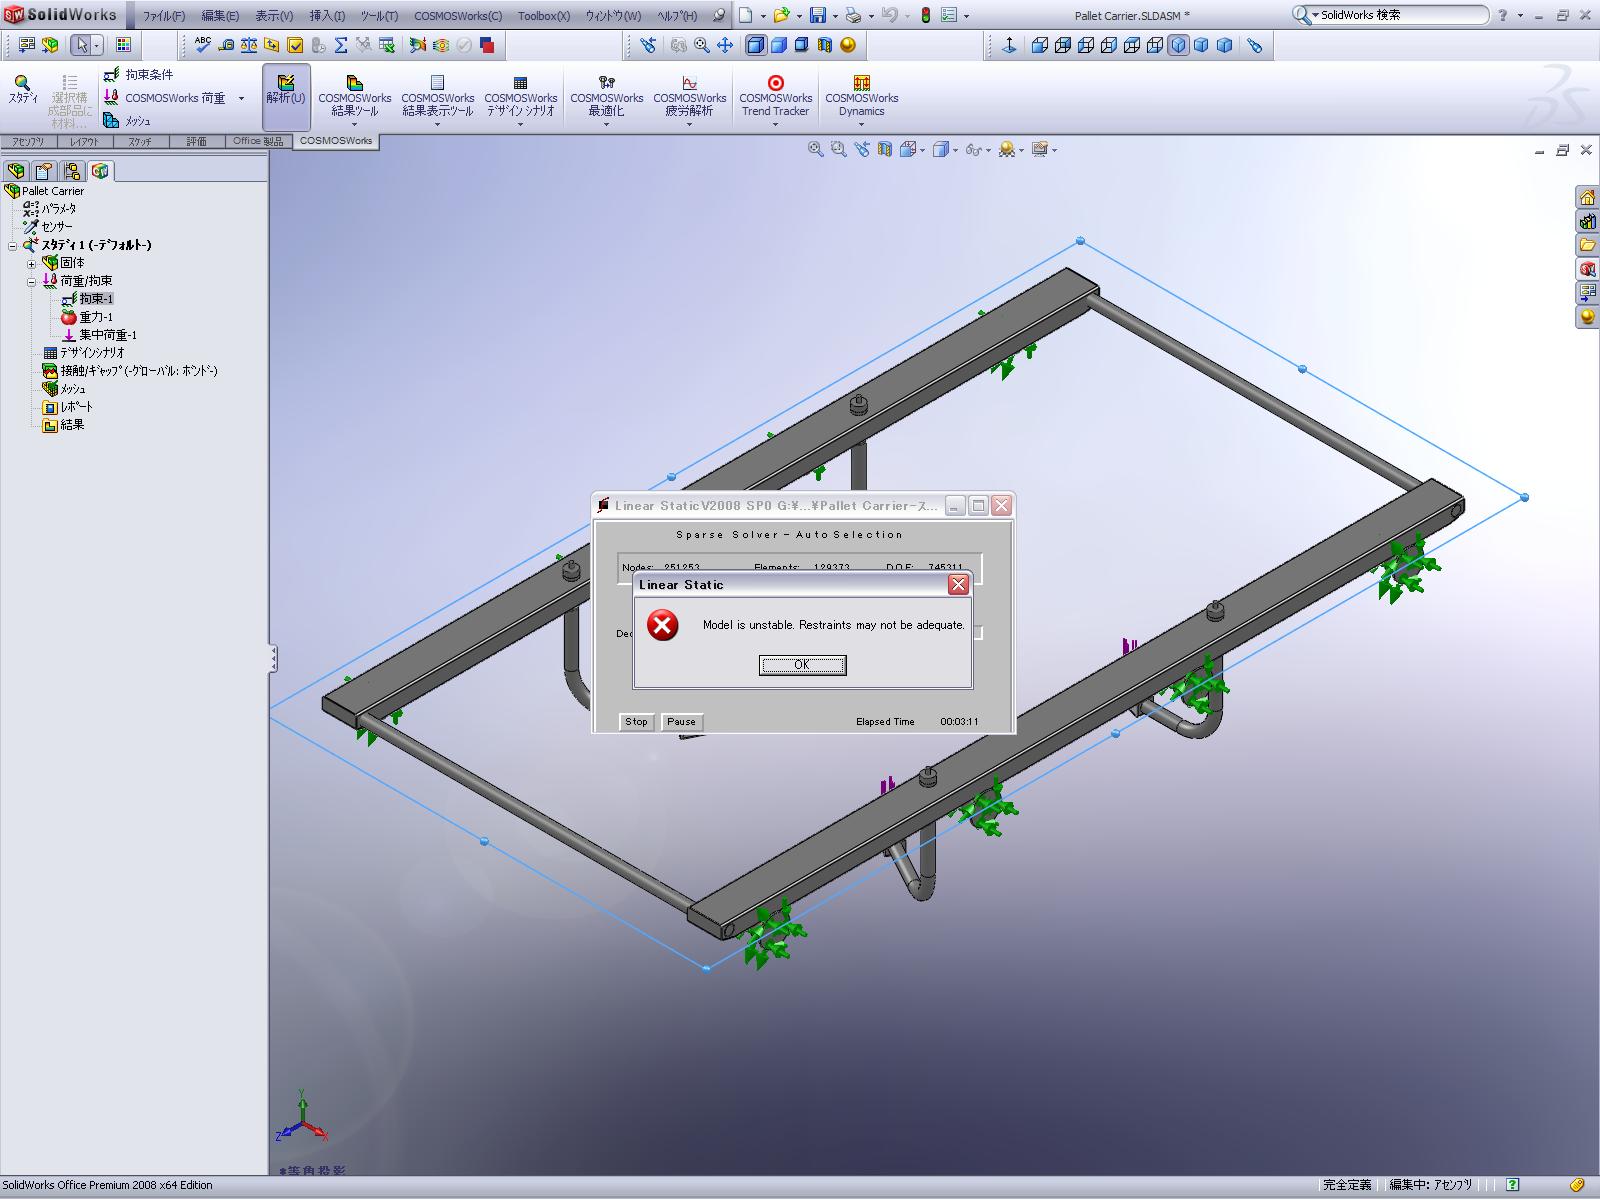This screenshot has height=1200, width=1600.
Task: Toggle section view display
Action: coord(825,45)
